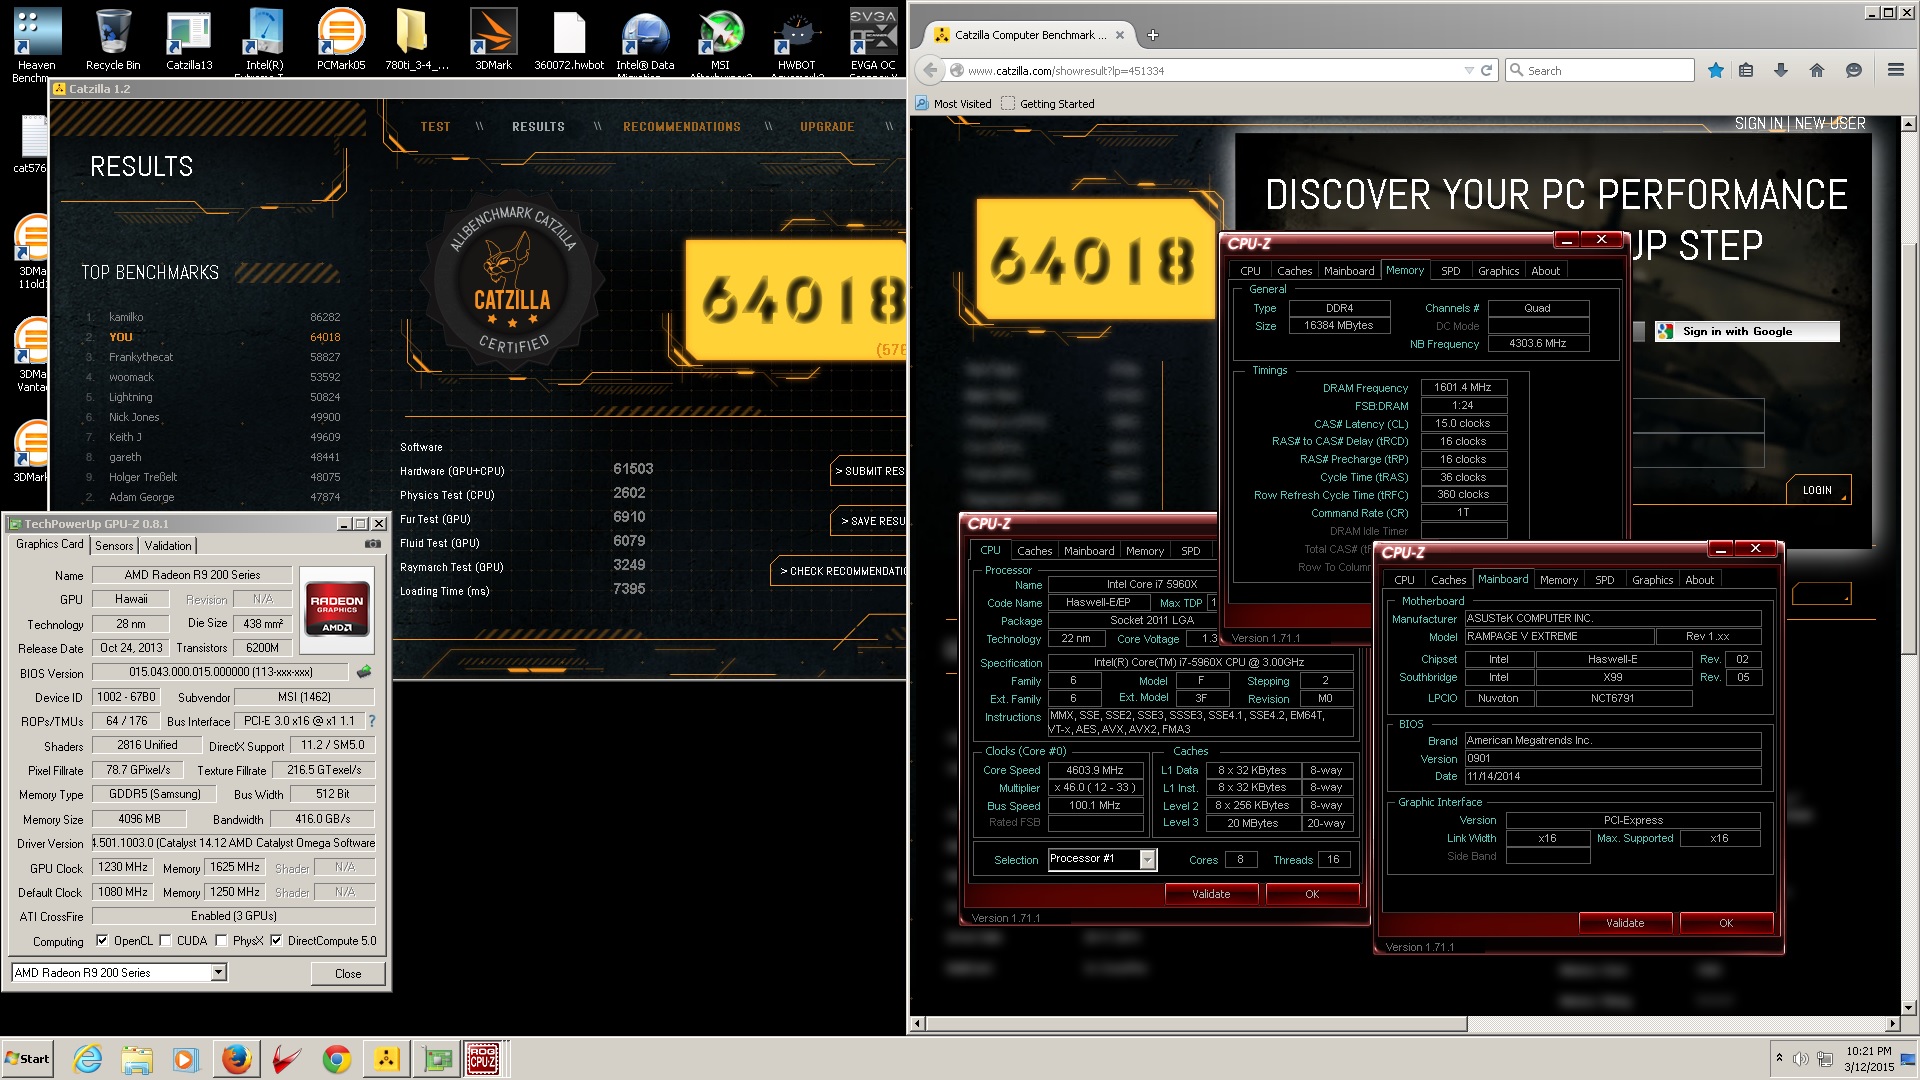Screen dimensions: 1920x1080
Task: Click SAVE RESULT button in Catzilla
Action: (868, 521)
